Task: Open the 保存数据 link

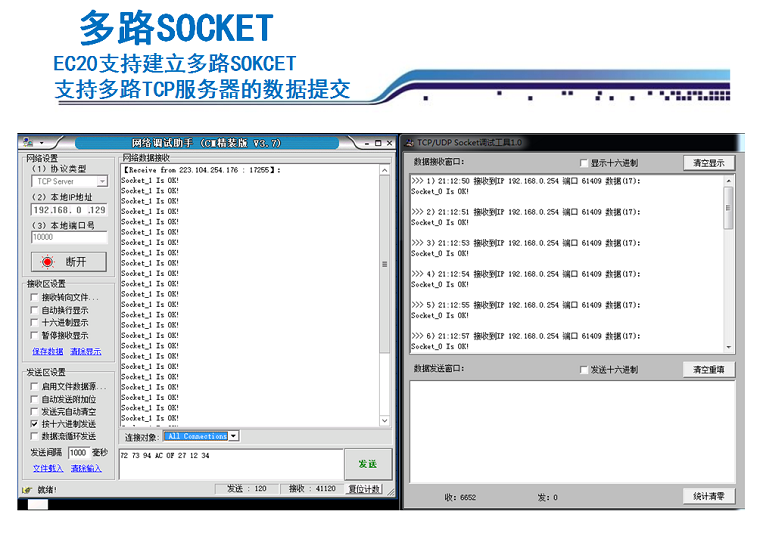Action: click(48, 351)
